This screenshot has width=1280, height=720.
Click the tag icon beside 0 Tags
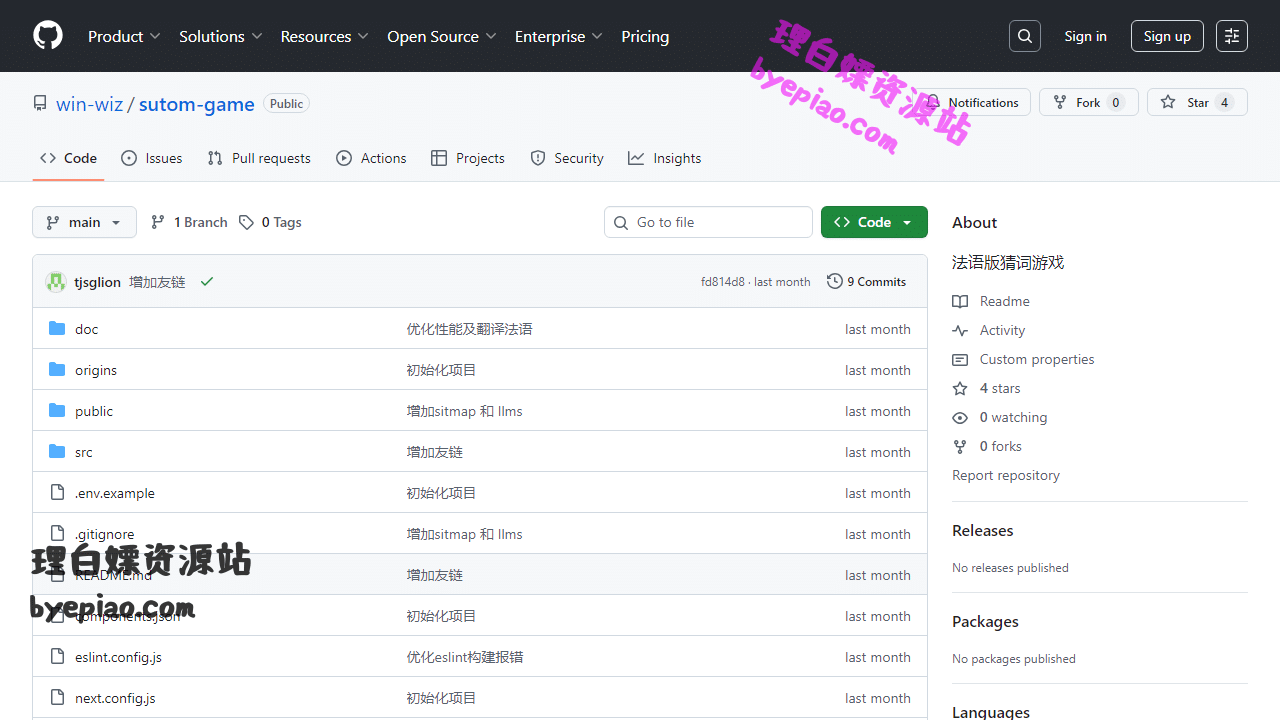246,222
